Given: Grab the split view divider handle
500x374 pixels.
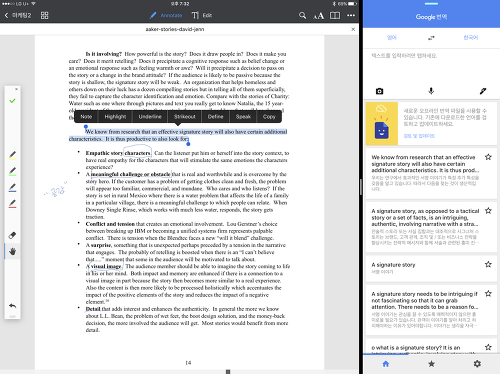Looking at the screenshot, I should [361, 187].
